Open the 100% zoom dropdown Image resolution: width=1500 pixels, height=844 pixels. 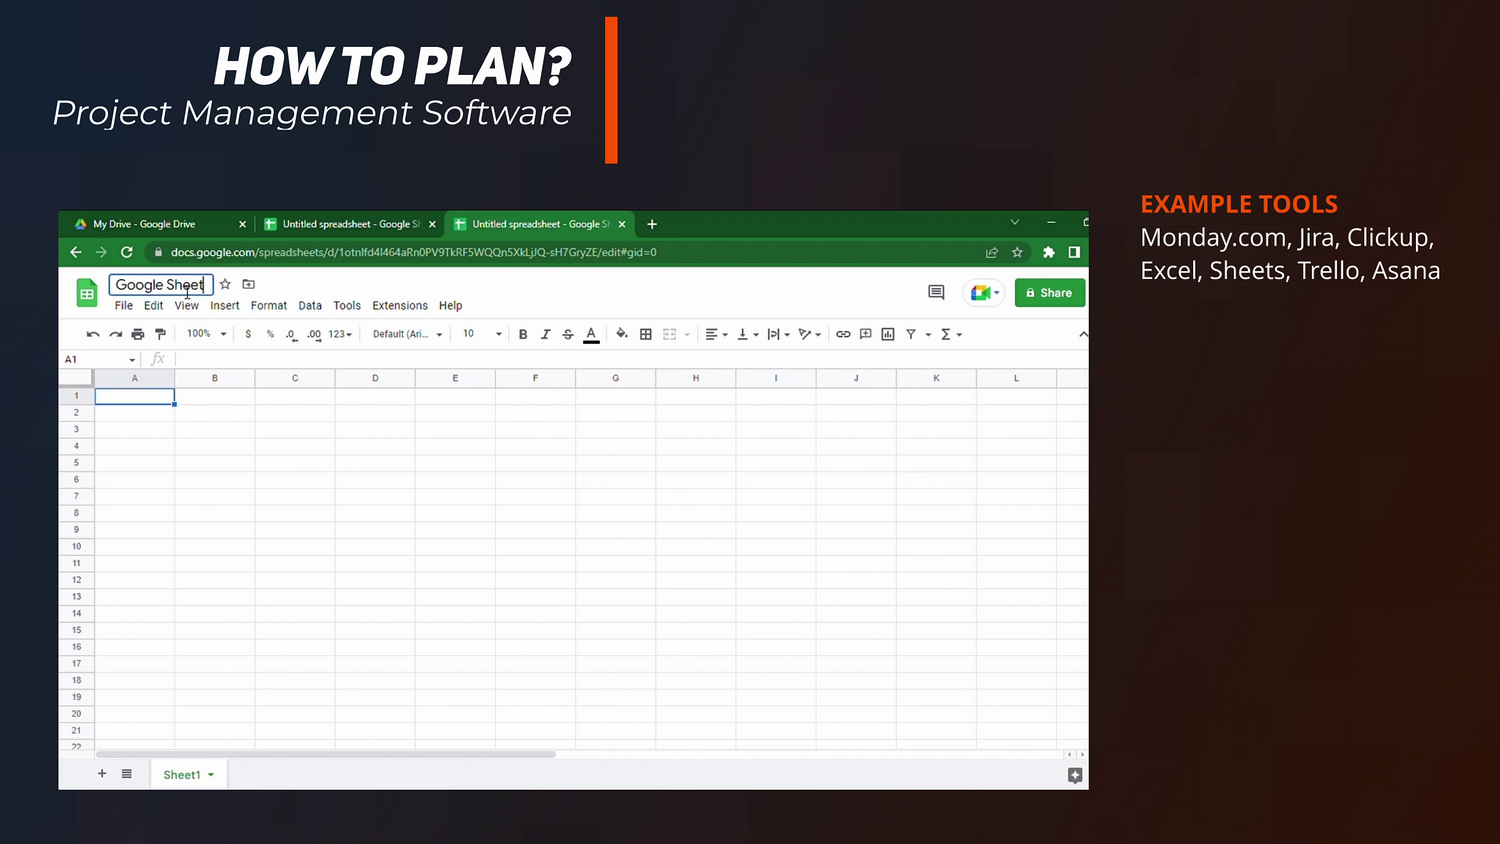click(207, 334)
